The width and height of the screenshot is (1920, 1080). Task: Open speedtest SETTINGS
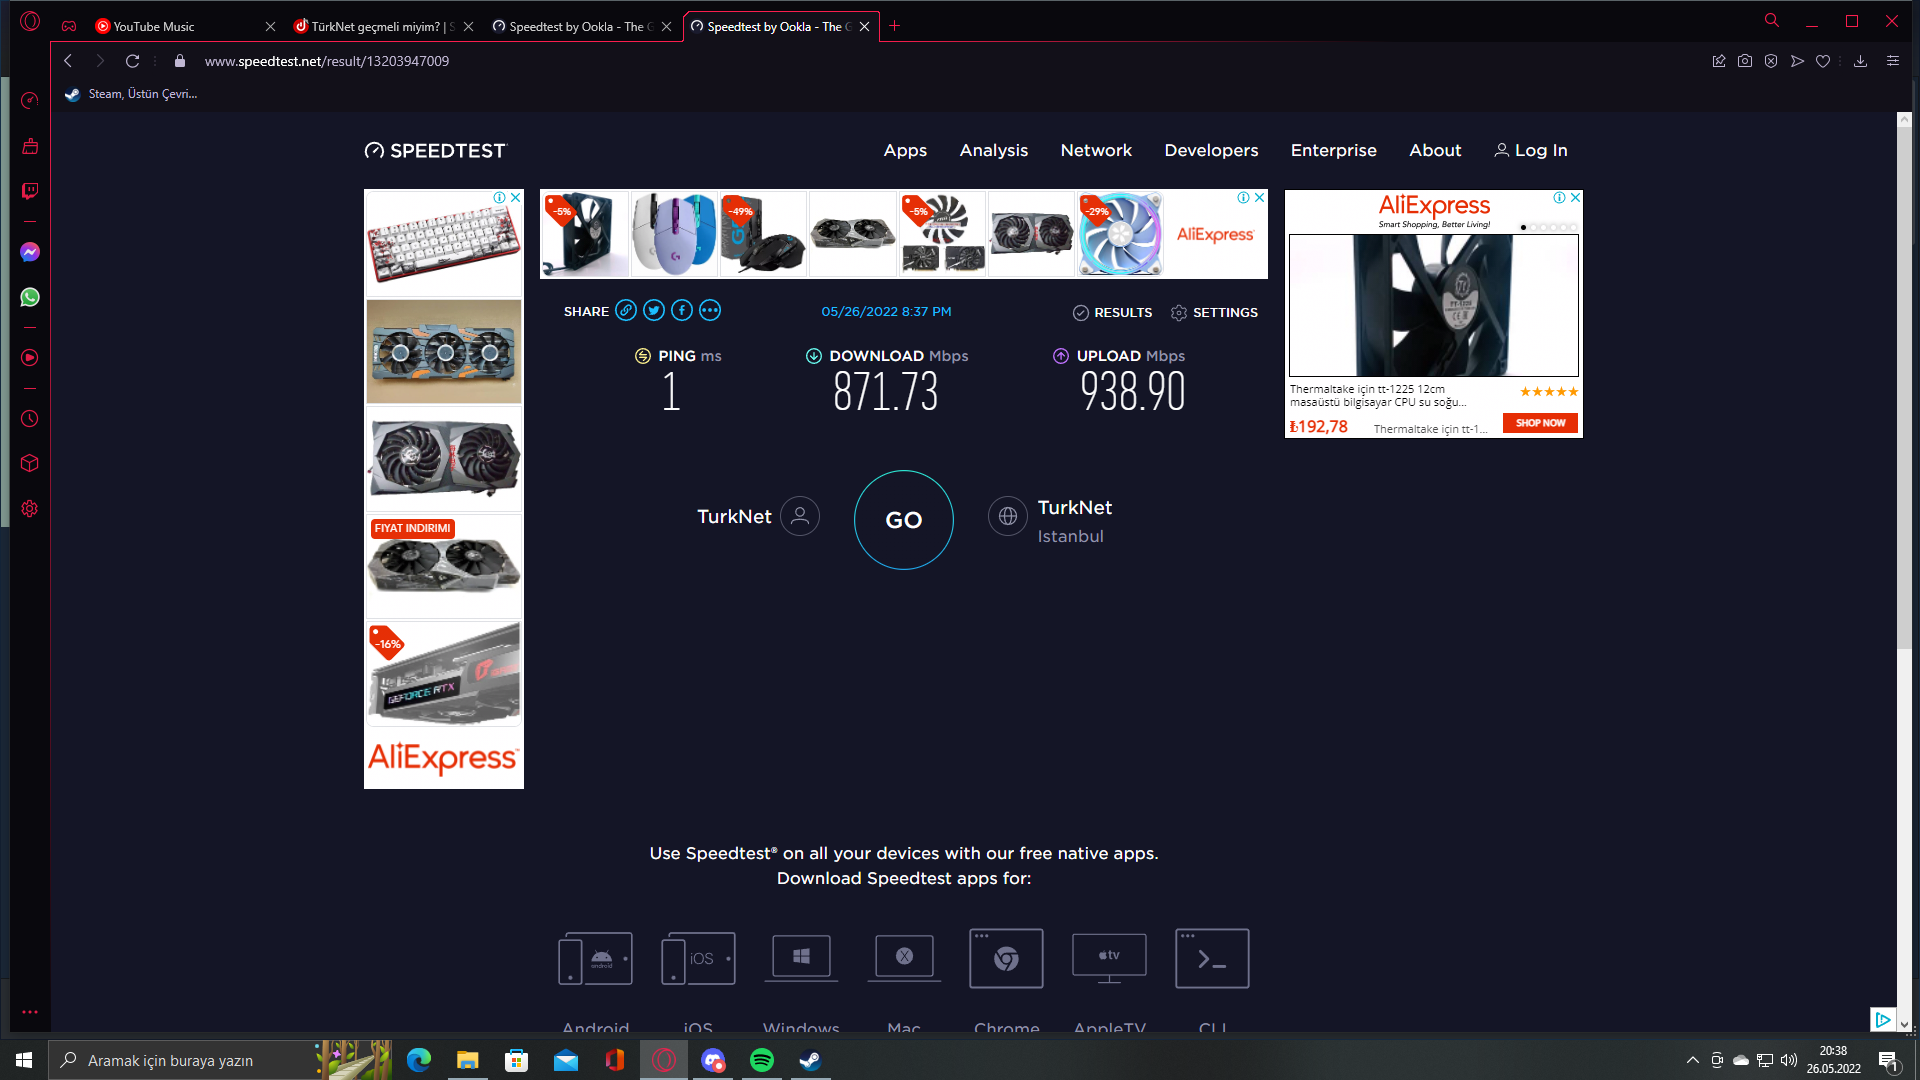tap(1214, 313)
